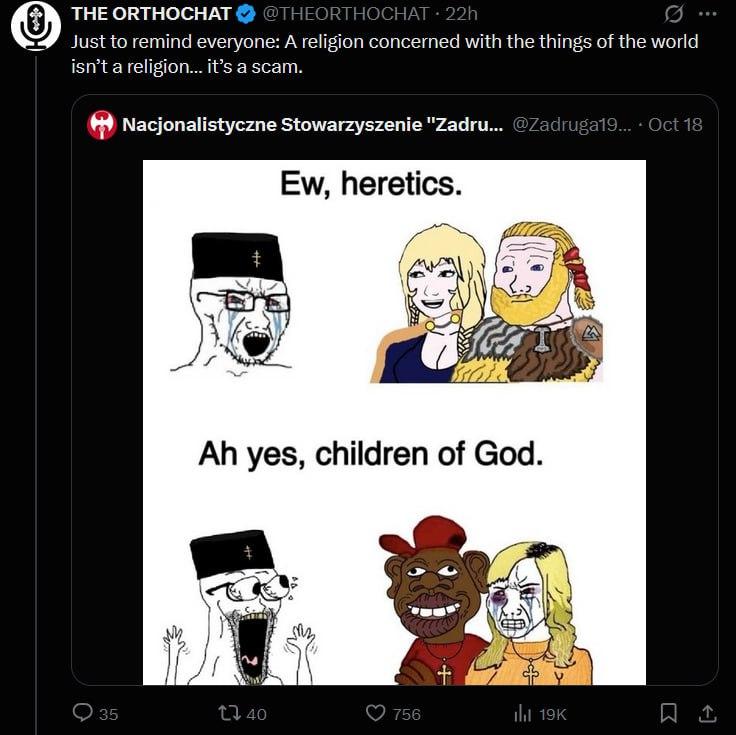
Task: Click the blue verified badge
Action: tap(246, 14)
